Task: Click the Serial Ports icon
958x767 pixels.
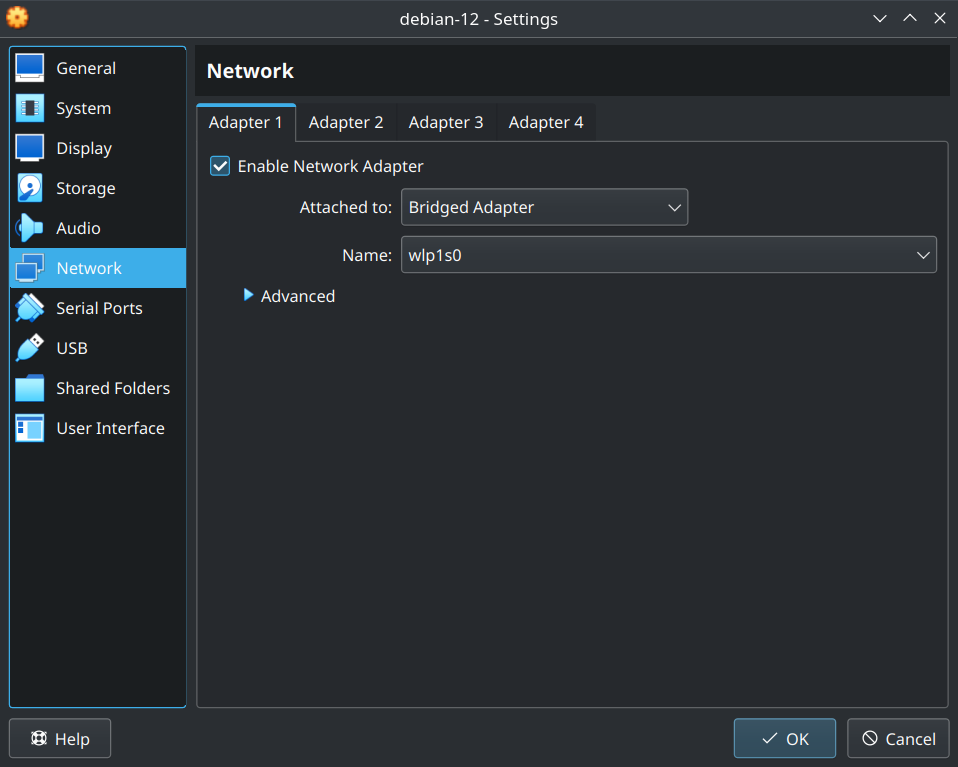Action: [29, 307]
